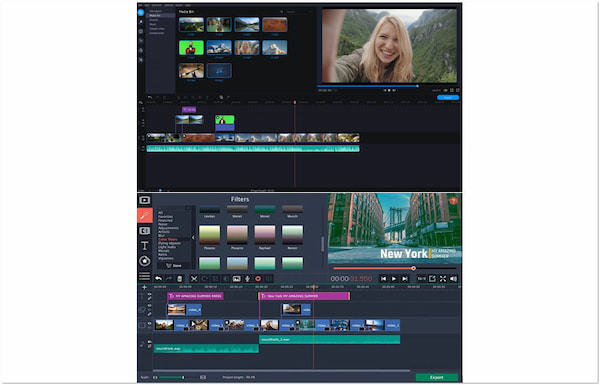The height and width of the screenshot is (385, 600).
Task: Rotate the clip using the rotate icon
Action: [205, 279]
